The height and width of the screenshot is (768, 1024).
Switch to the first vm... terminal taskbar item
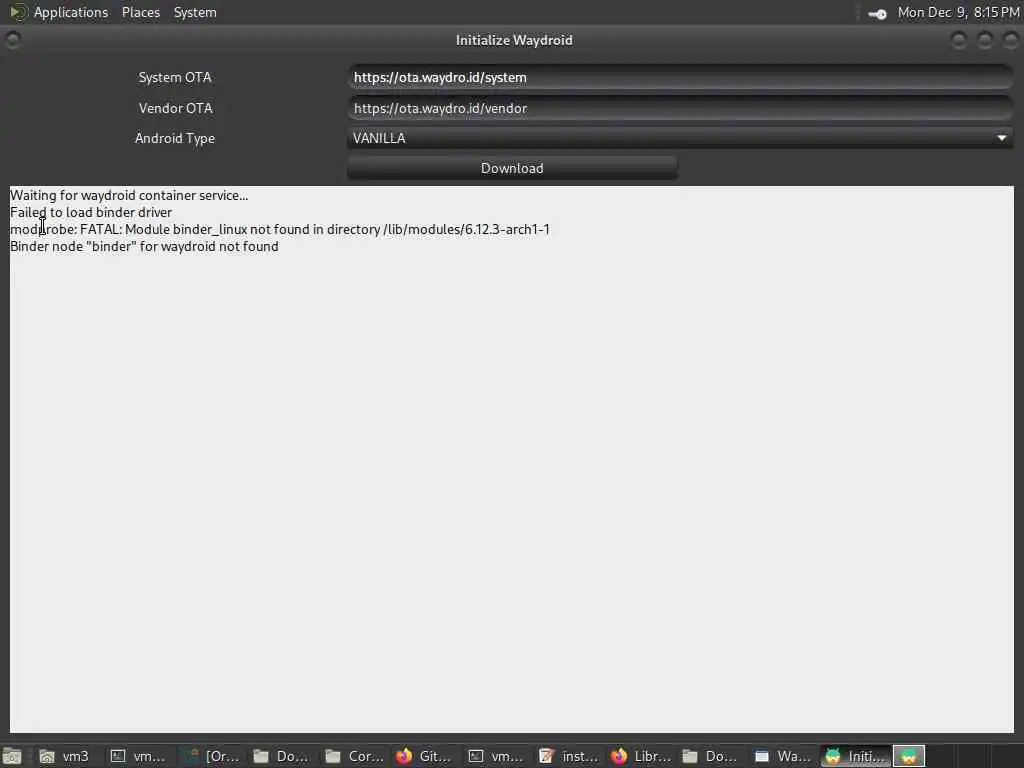click(136, 756)
